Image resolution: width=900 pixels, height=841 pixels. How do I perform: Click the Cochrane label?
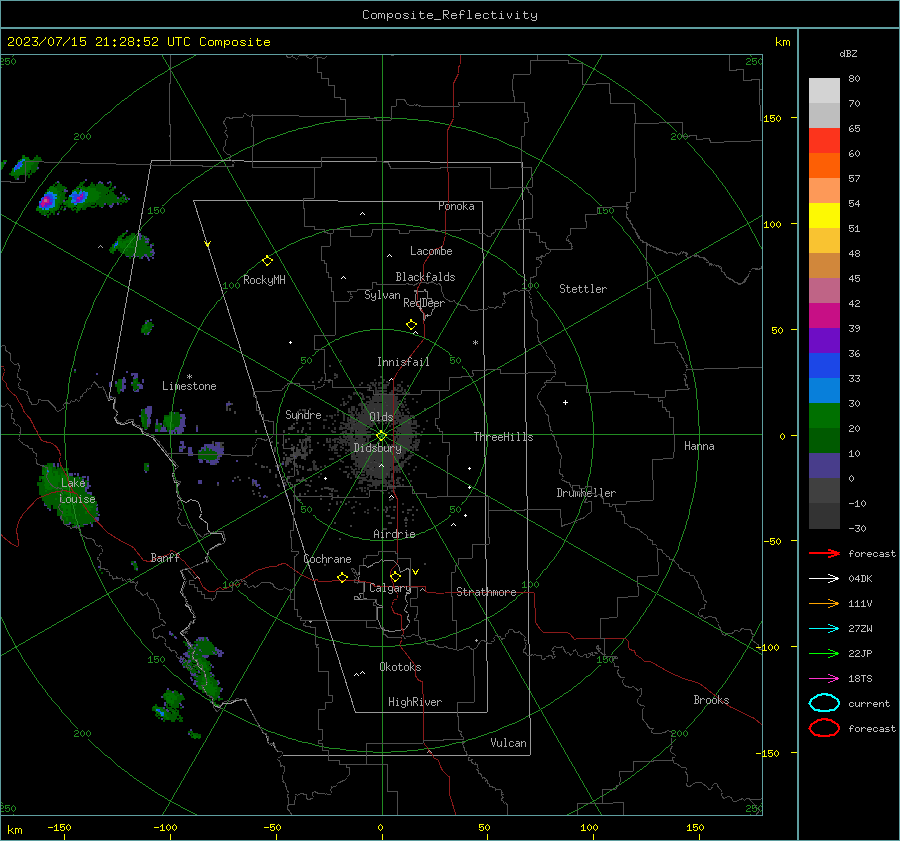coord(327,559)
